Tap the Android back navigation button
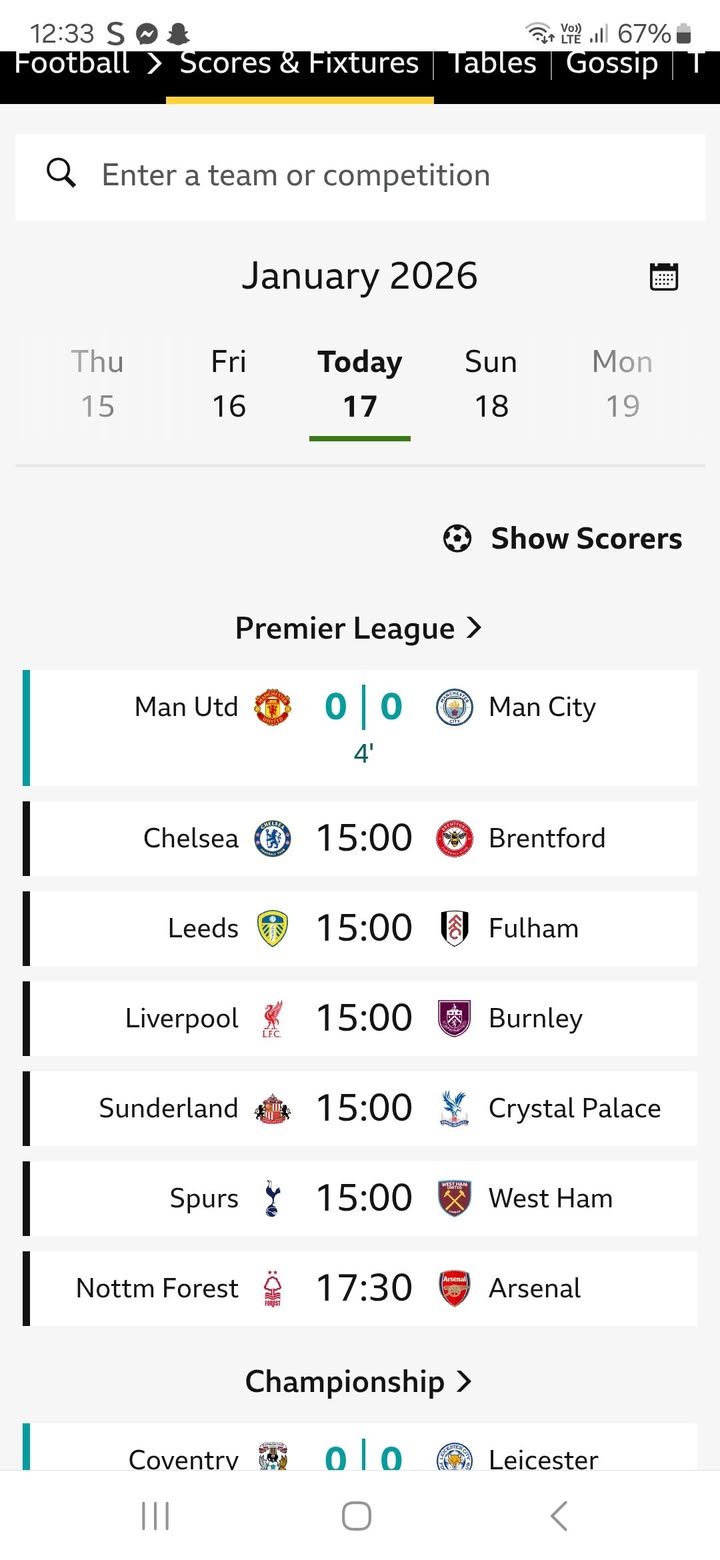720x1560 pixels. [559, 1516]
